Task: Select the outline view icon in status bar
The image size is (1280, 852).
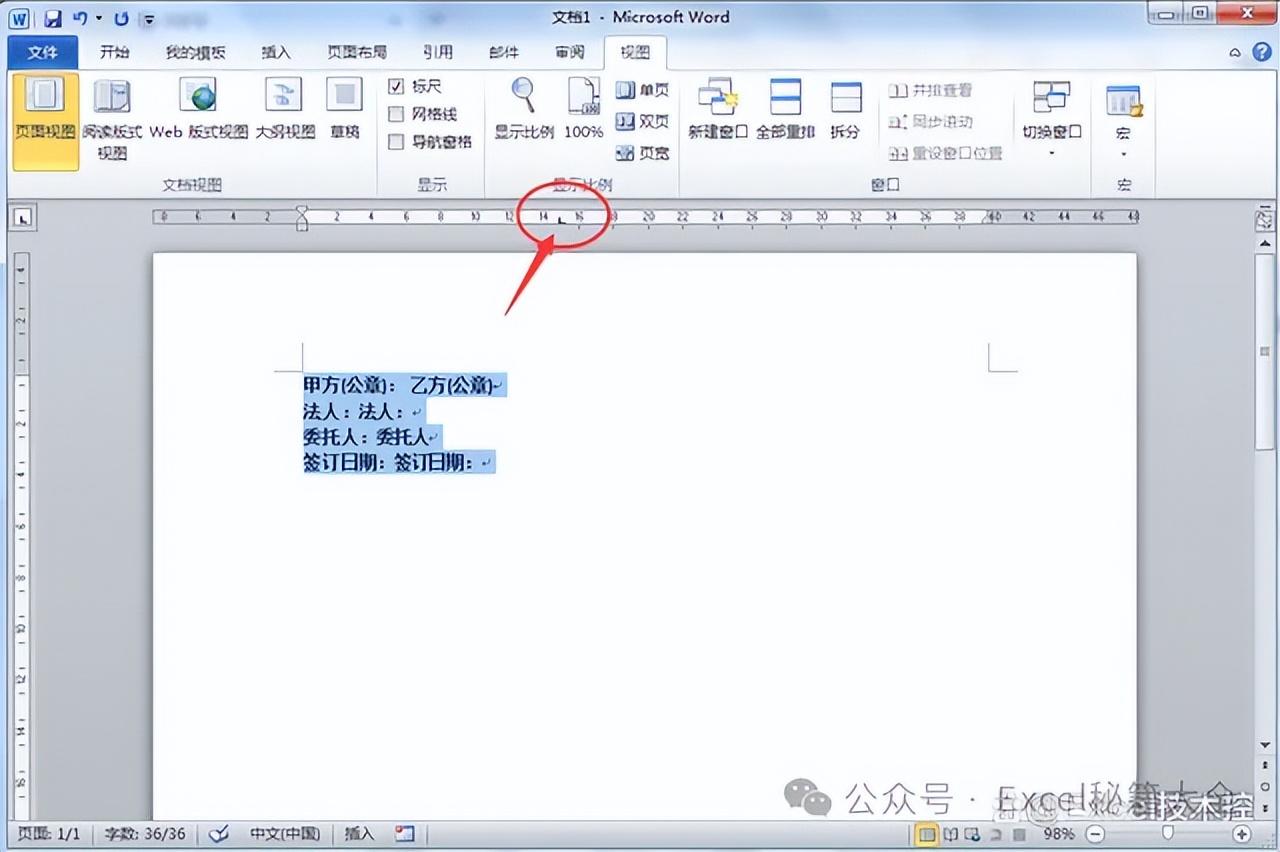Action: pos(997,833)
